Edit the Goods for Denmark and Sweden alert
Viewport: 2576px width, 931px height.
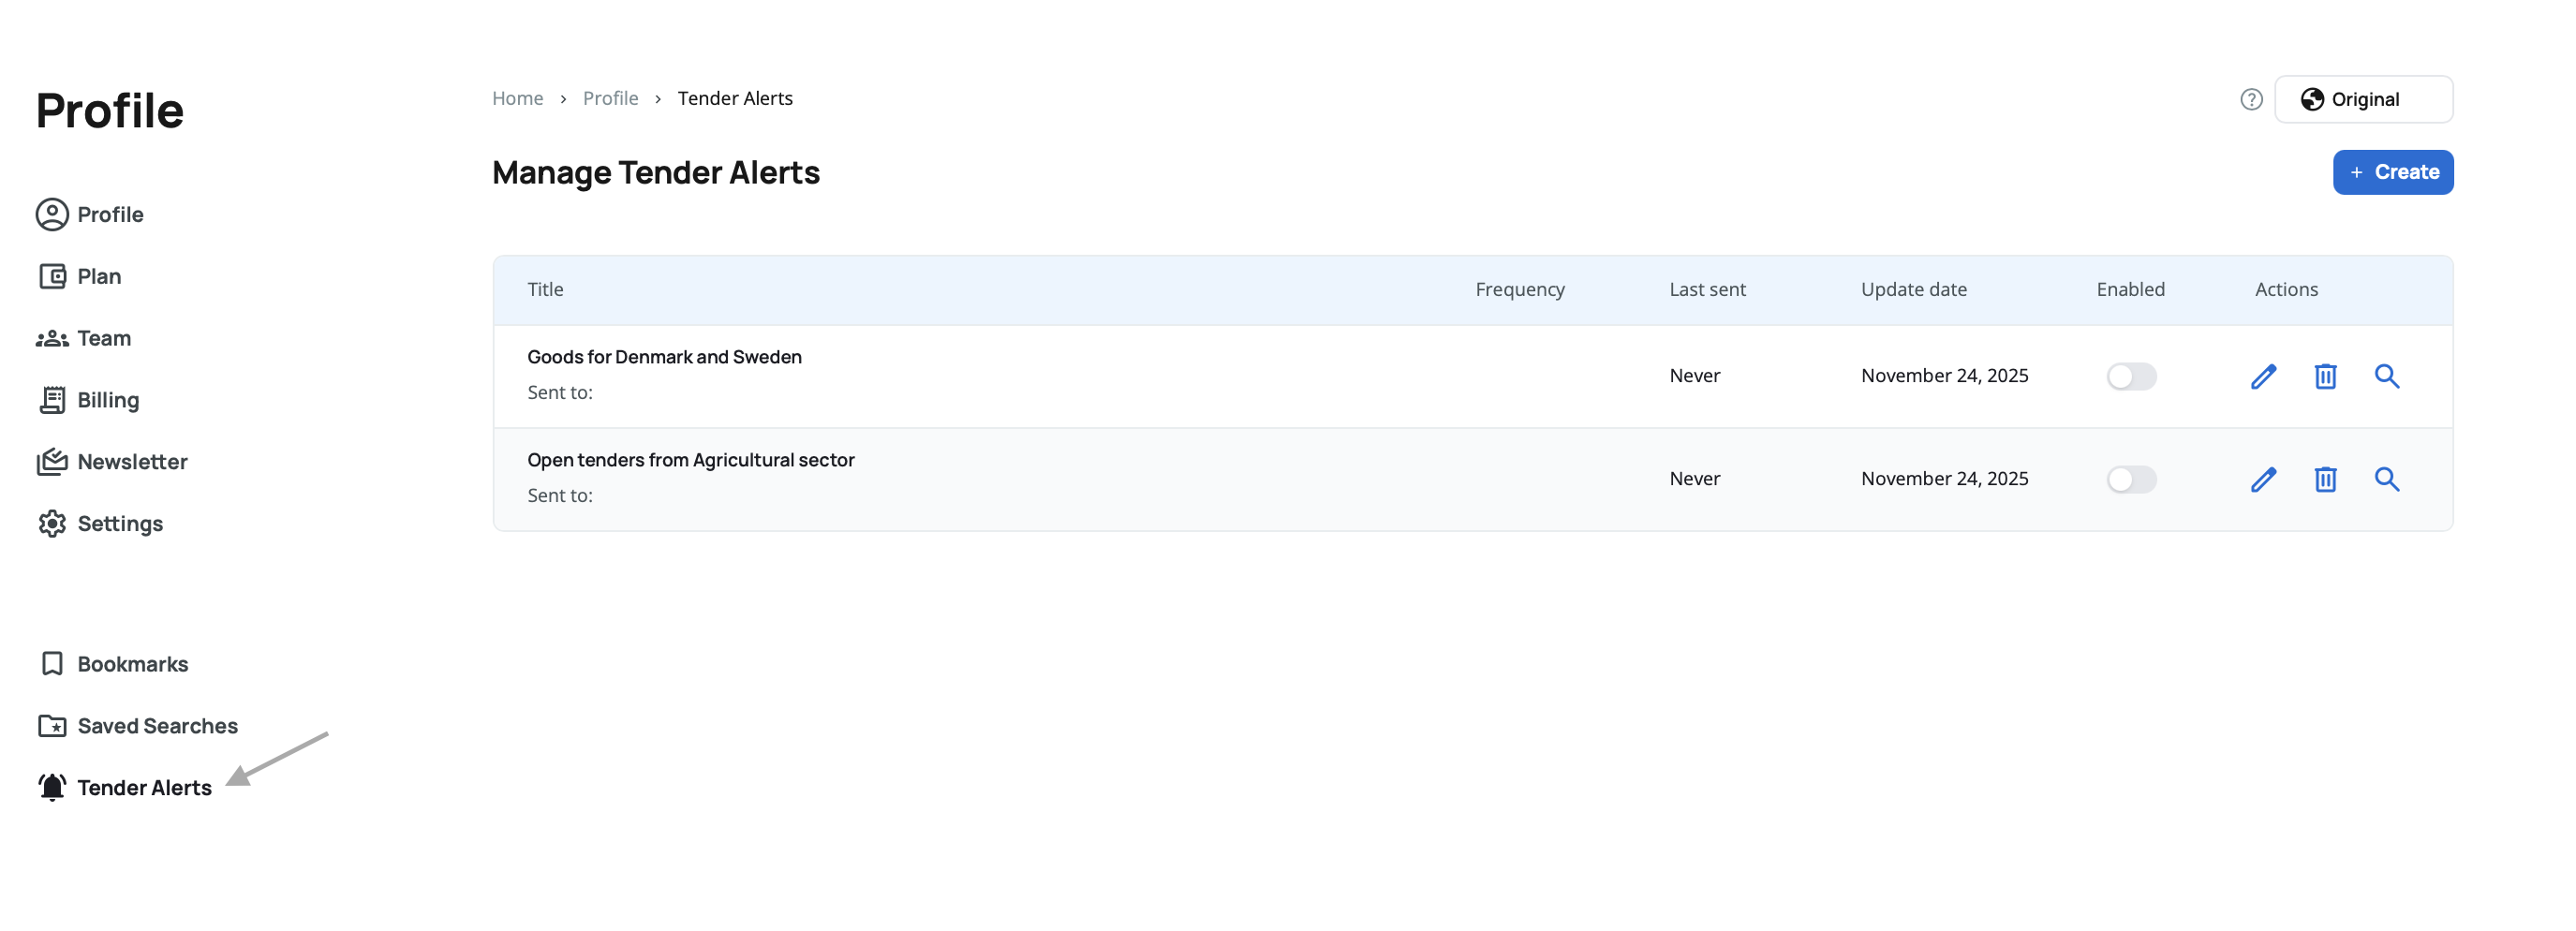(x=2263, y=376)
